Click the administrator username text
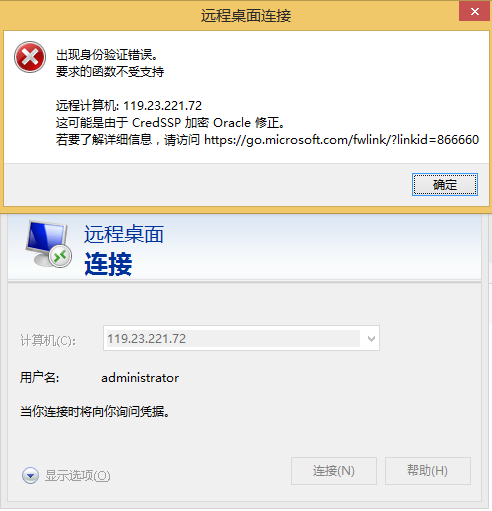Image resolution: width=492 pixels, height=511 pixels. click(x=140, y=378)
